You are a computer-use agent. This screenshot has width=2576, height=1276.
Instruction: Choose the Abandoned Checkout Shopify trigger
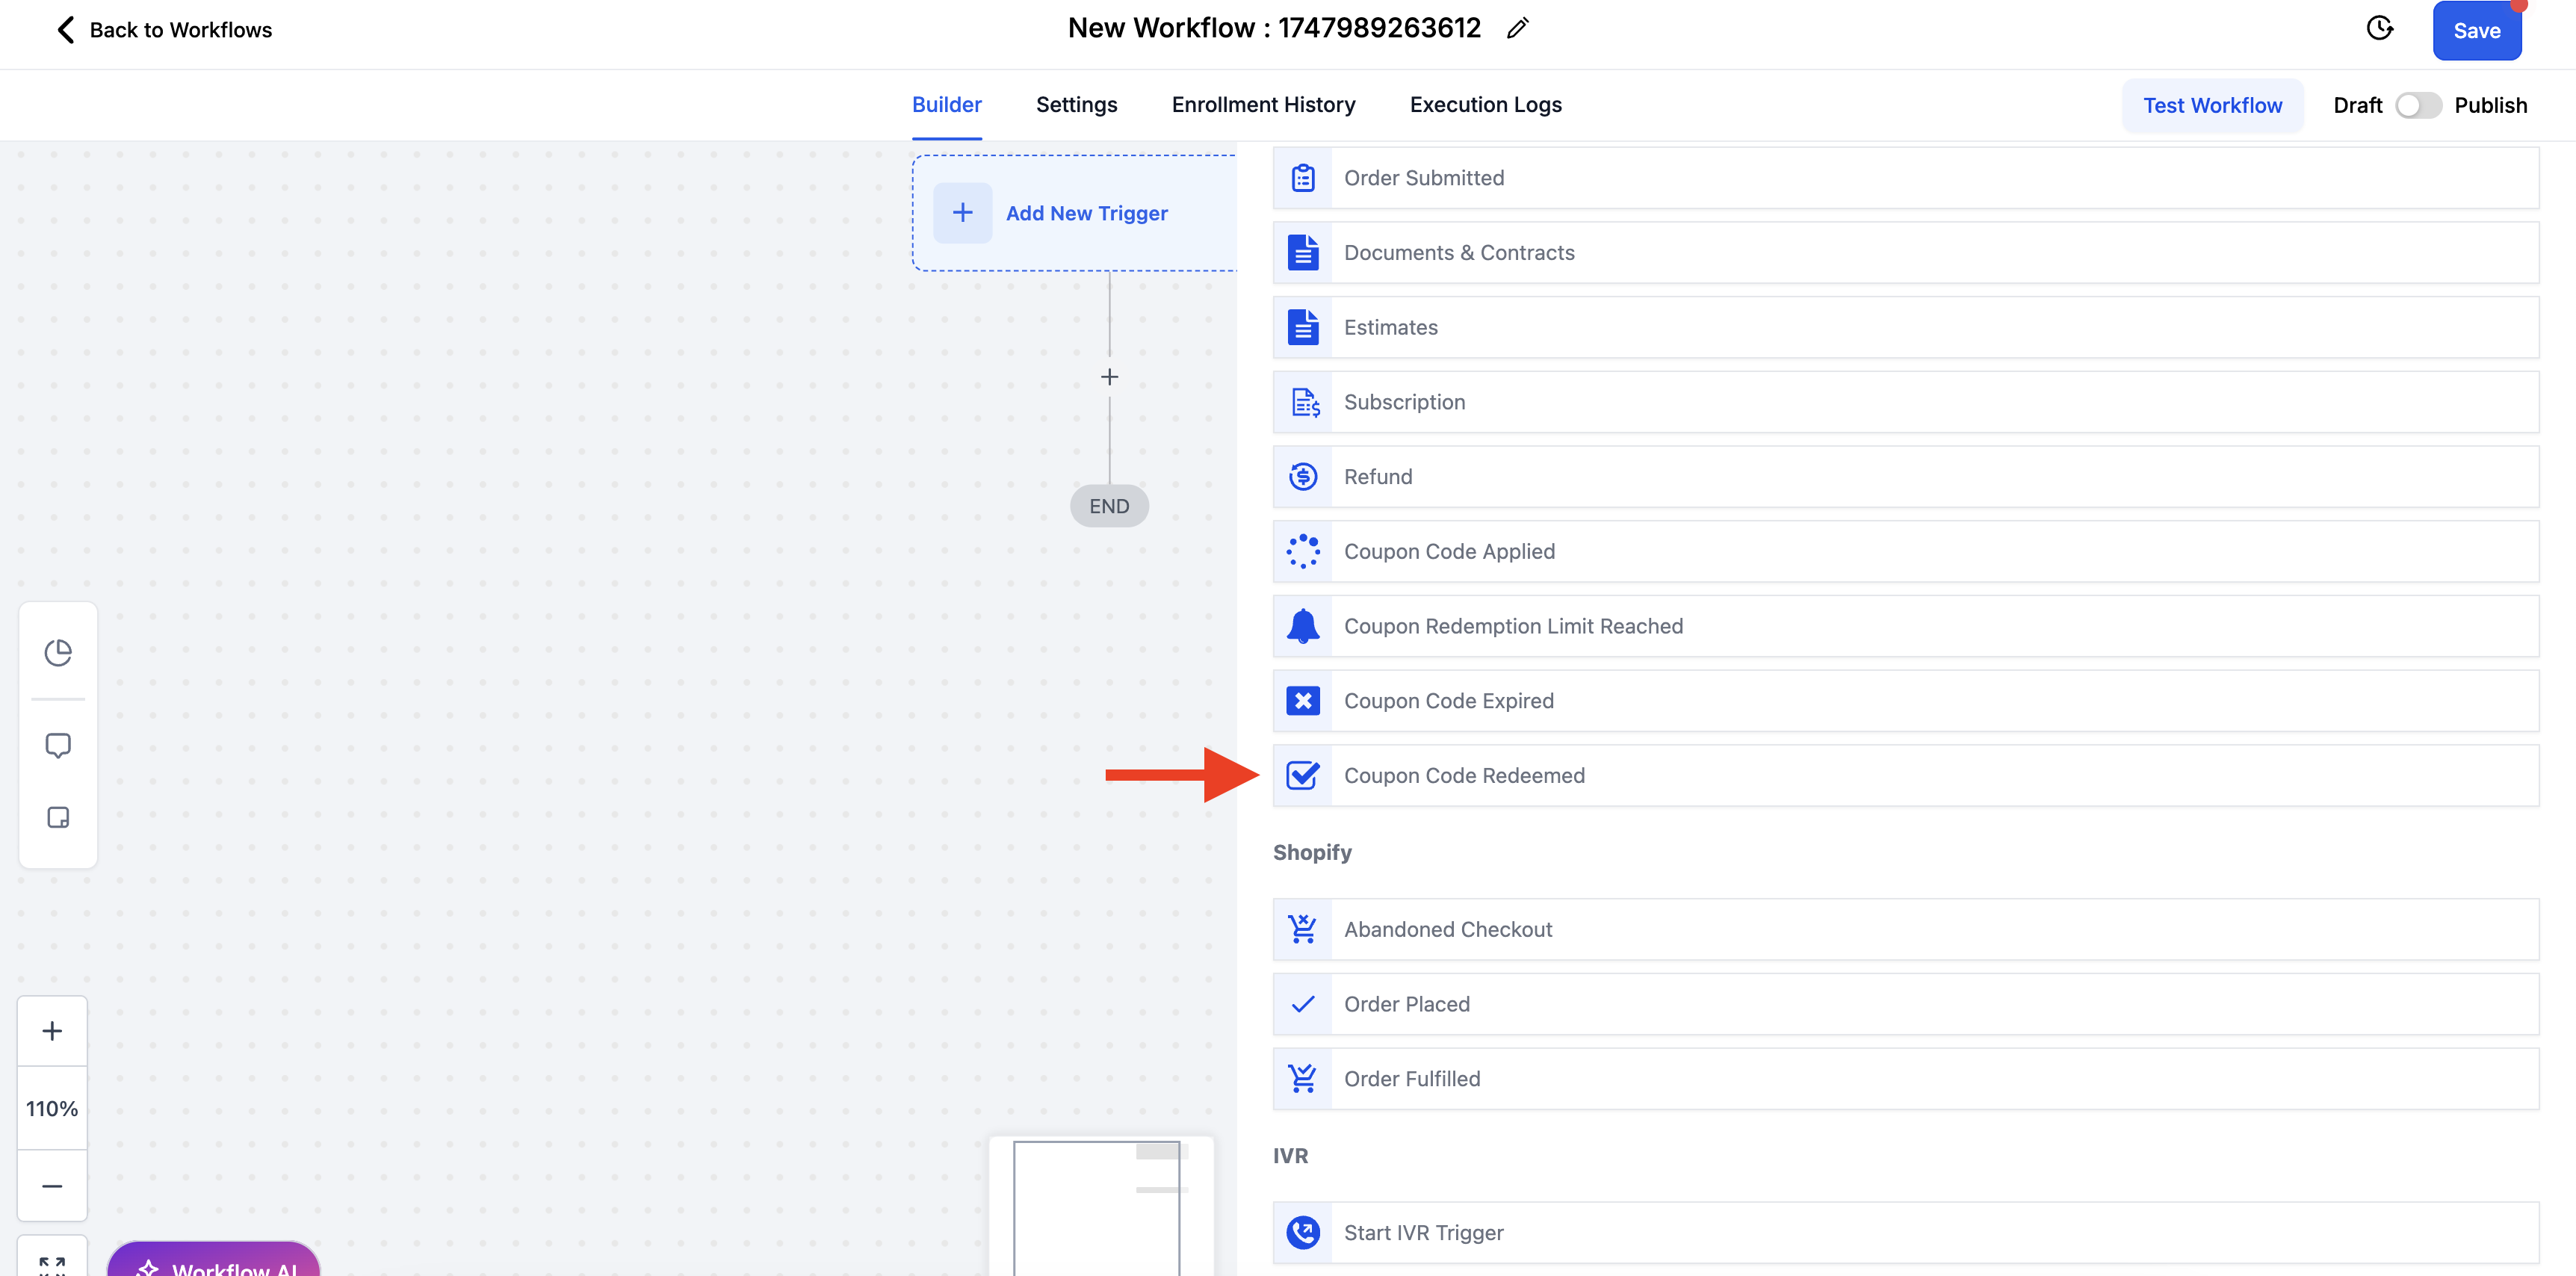[x=1447, y=929]
